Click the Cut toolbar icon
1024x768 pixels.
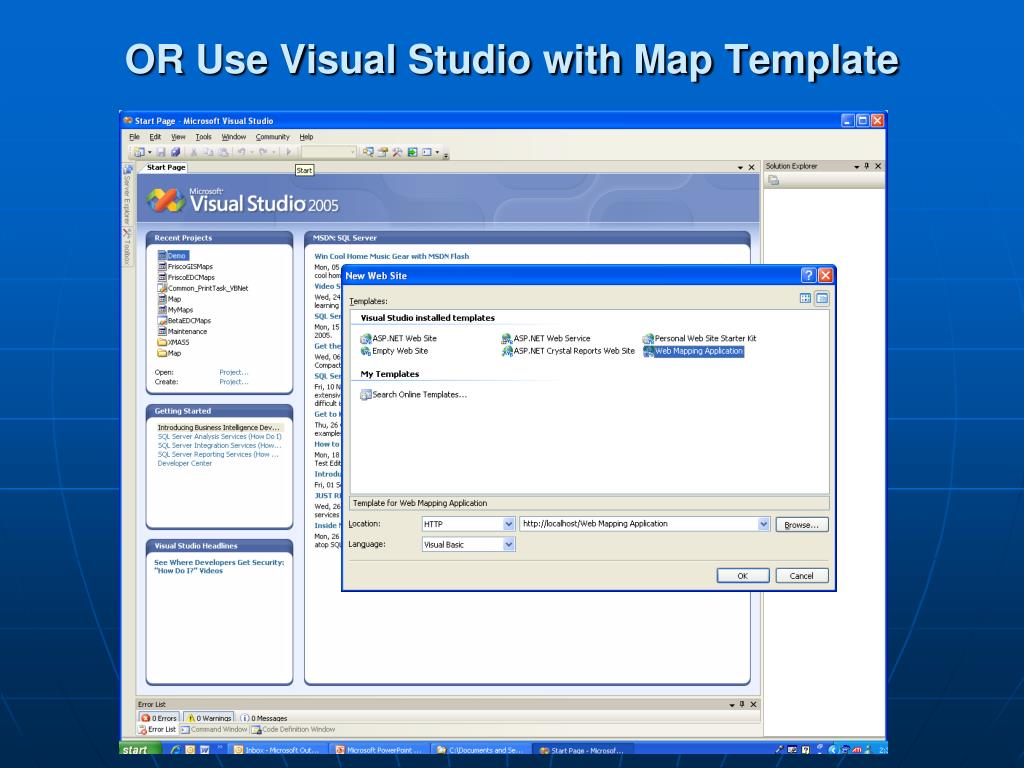194,152
